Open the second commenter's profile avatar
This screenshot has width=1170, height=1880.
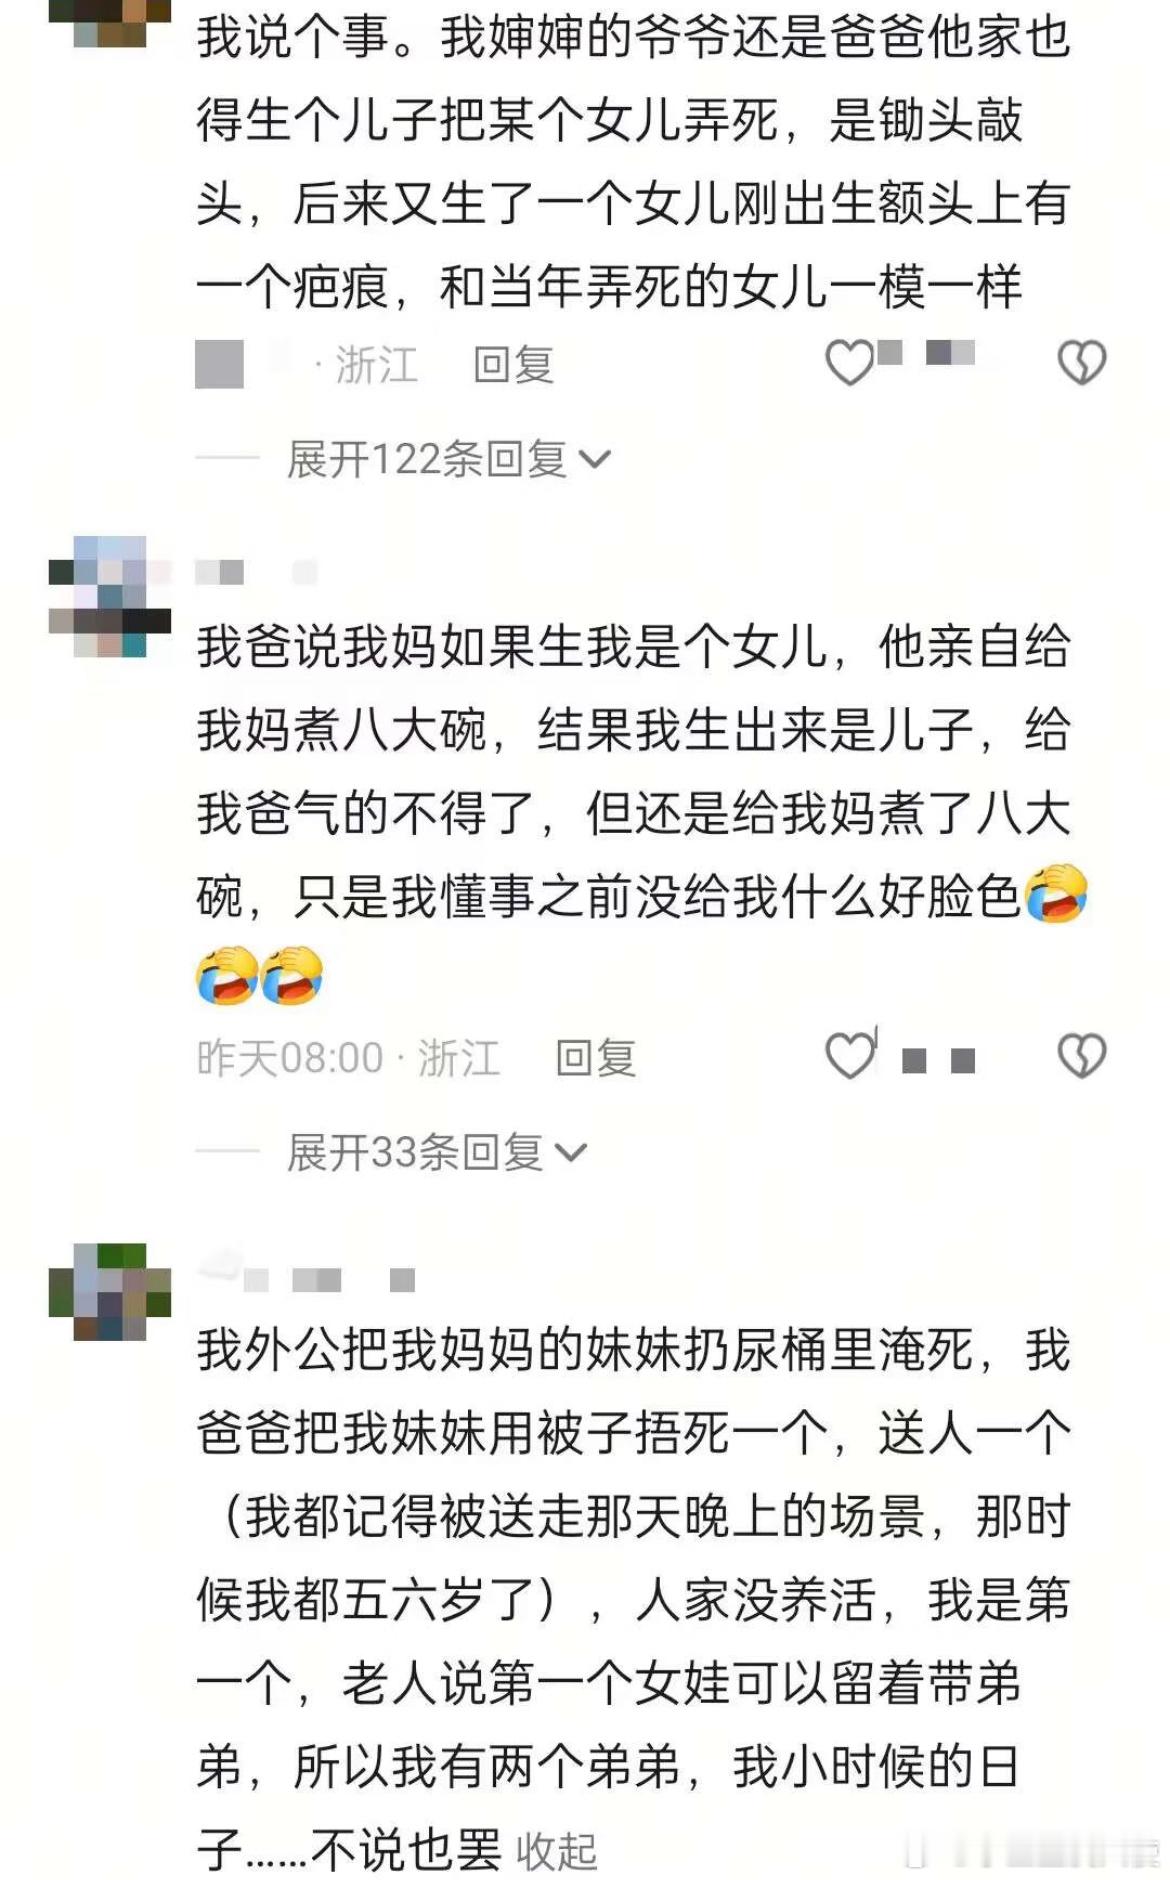point(110,596)
